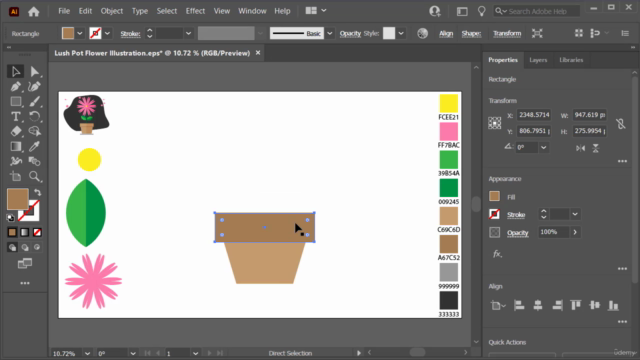
Task: Click the large fill color box in toolbar
Action: (x=18, y=199)
